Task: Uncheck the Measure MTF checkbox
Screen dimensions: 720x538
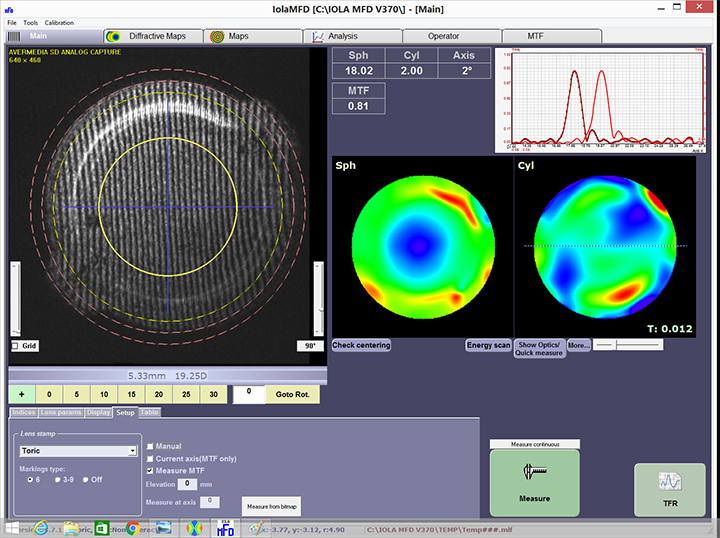Action: pyautogui.click(x=150, y=471)
